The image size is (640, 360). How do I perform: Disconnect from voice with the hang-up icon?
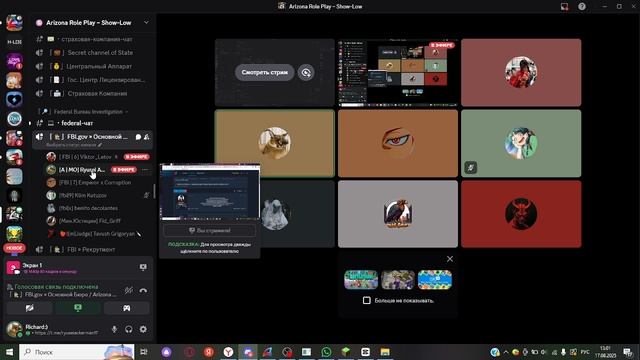pyautogui.click(x=143, y=290)
